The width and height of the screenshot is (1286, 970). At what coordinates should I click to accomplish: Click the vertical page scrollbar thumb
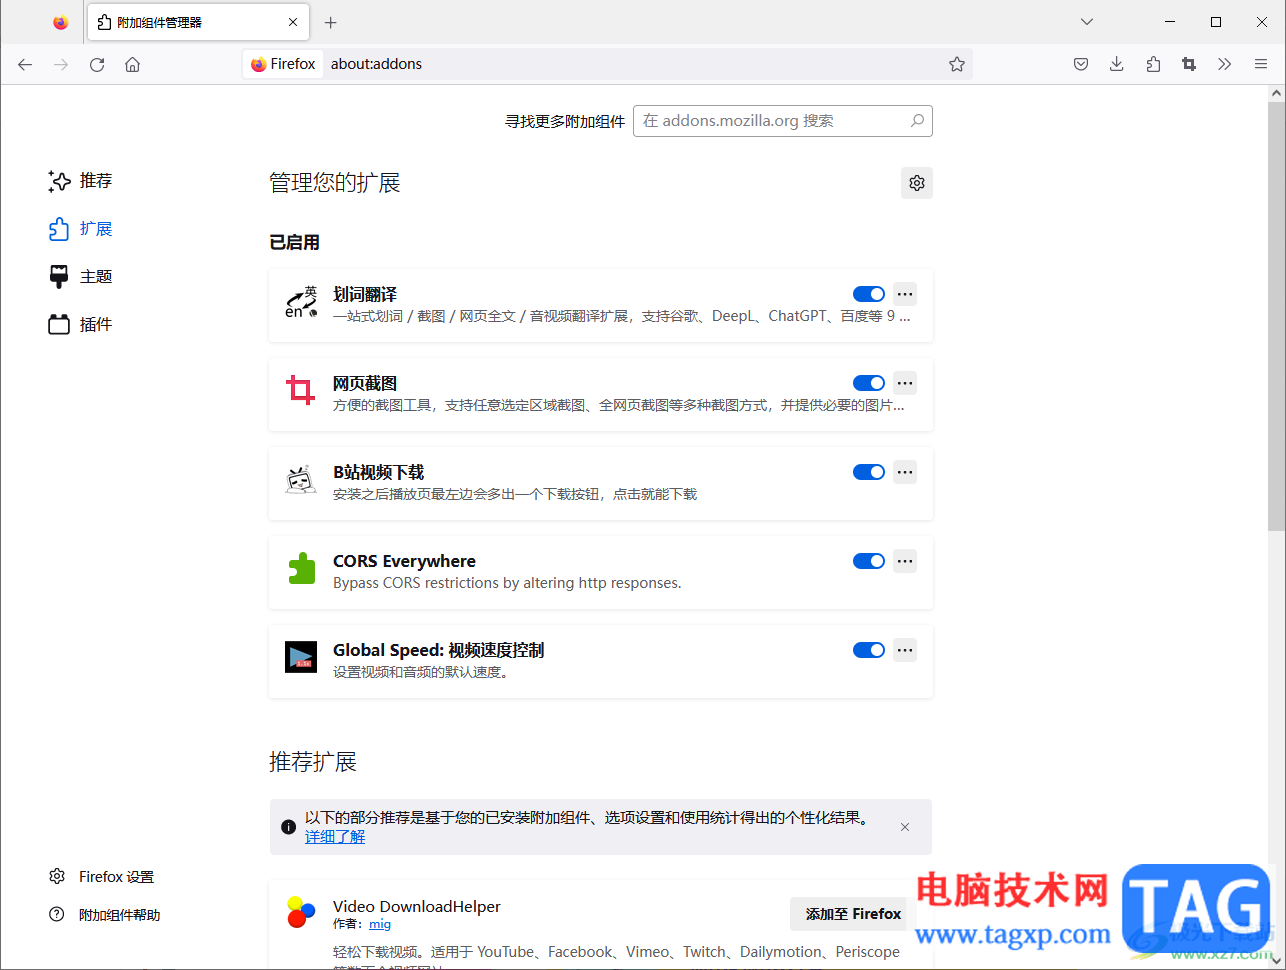coord(1276,316)
